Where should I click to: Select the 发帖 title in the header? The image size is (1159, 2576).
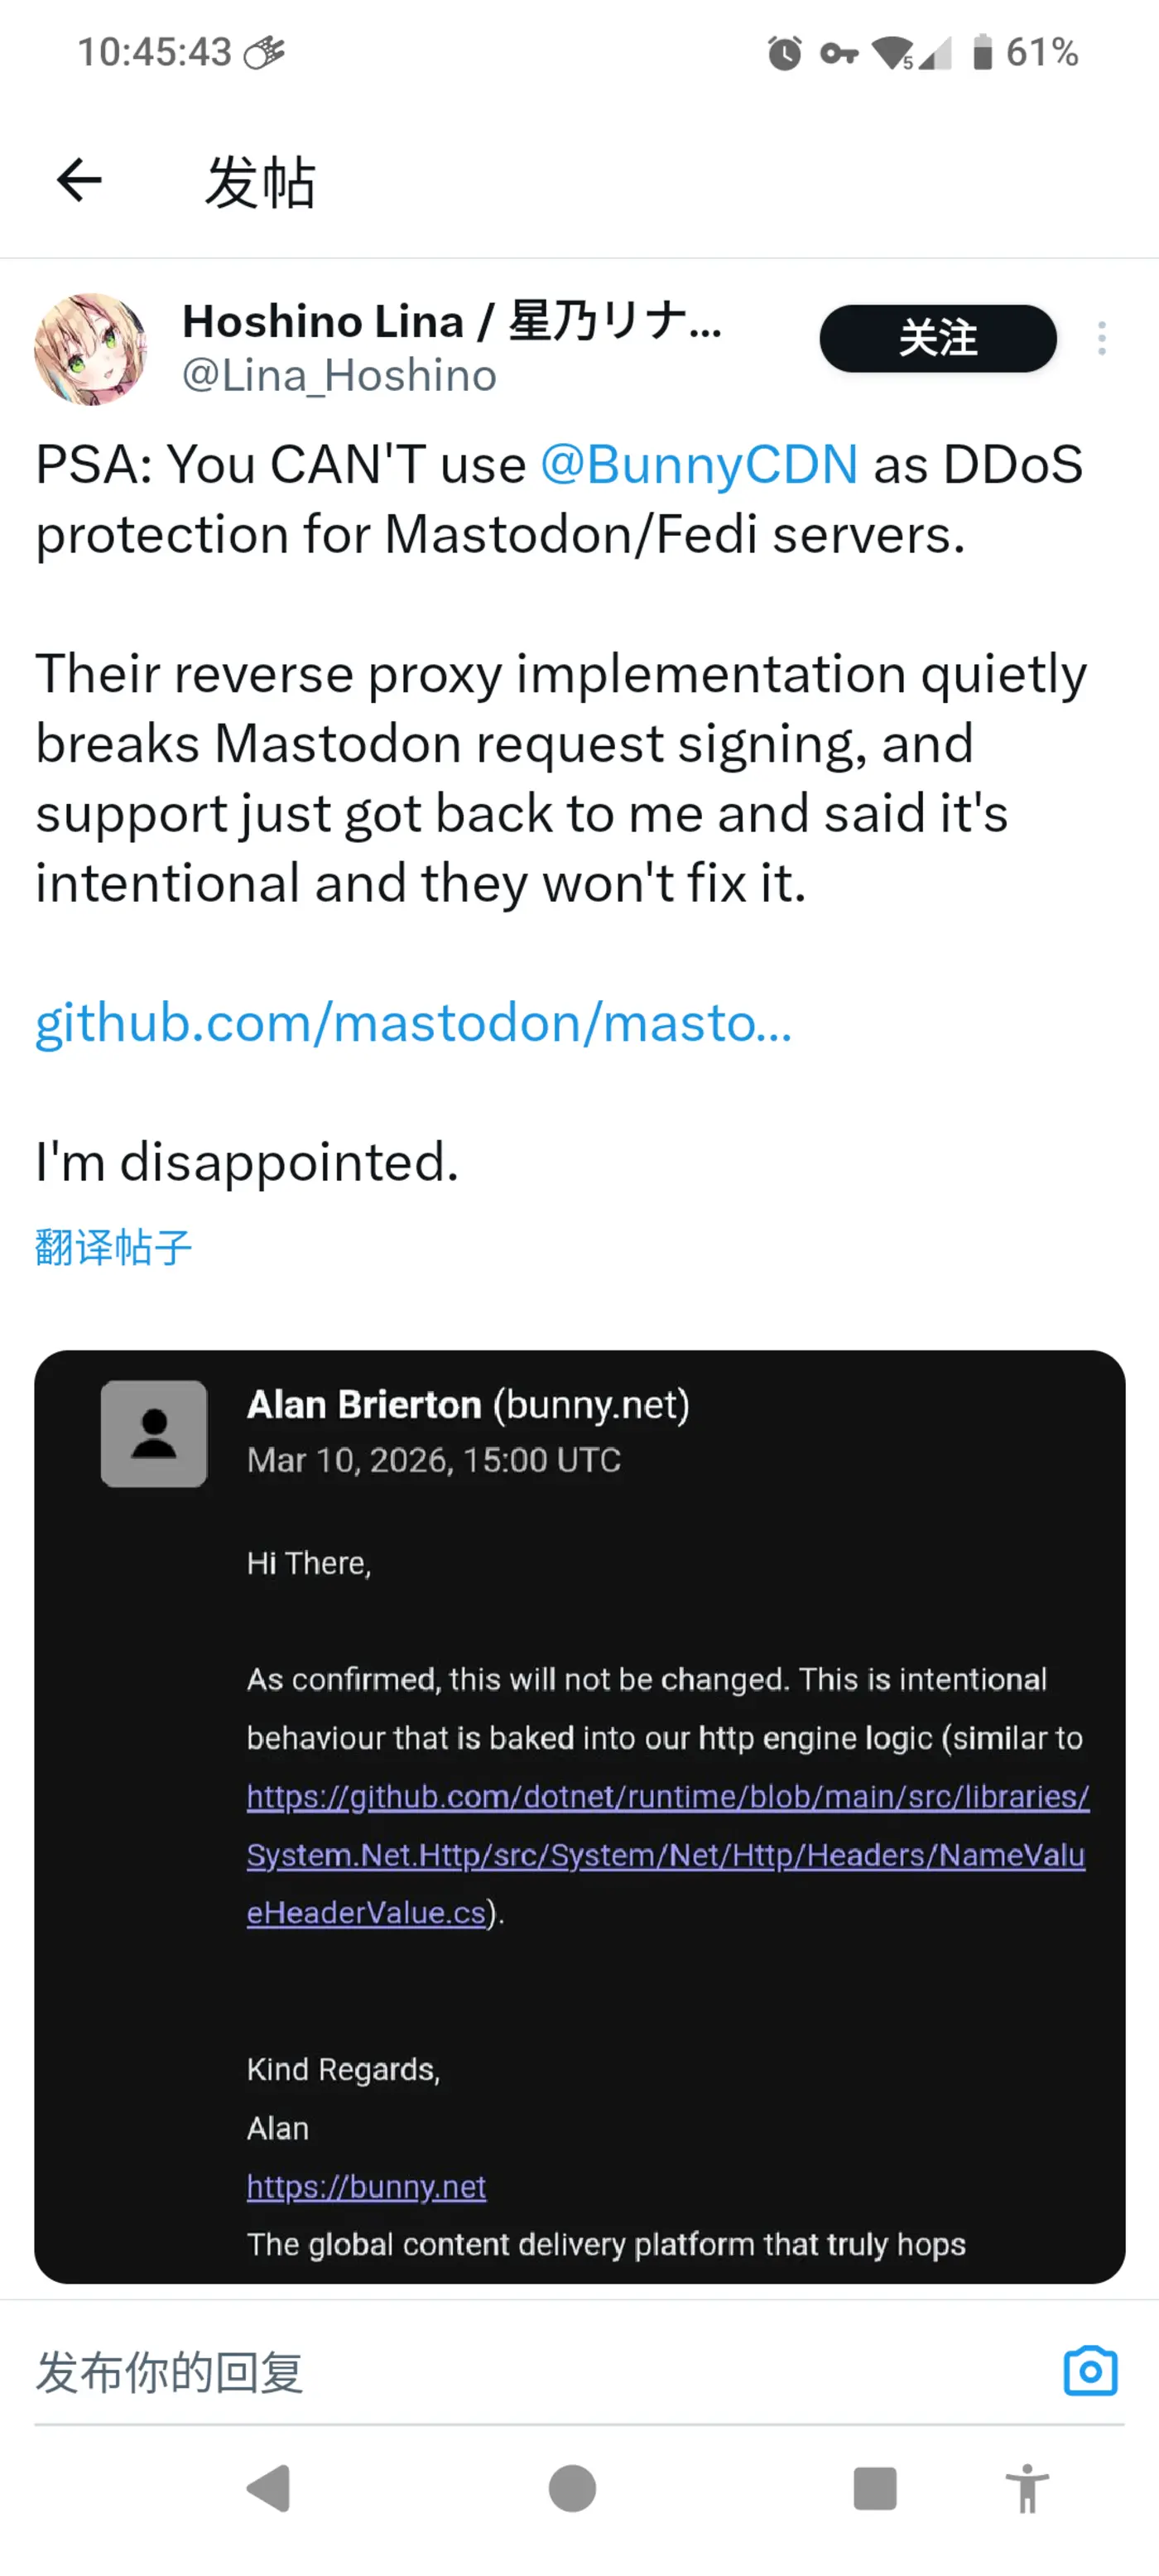point(261,181)
